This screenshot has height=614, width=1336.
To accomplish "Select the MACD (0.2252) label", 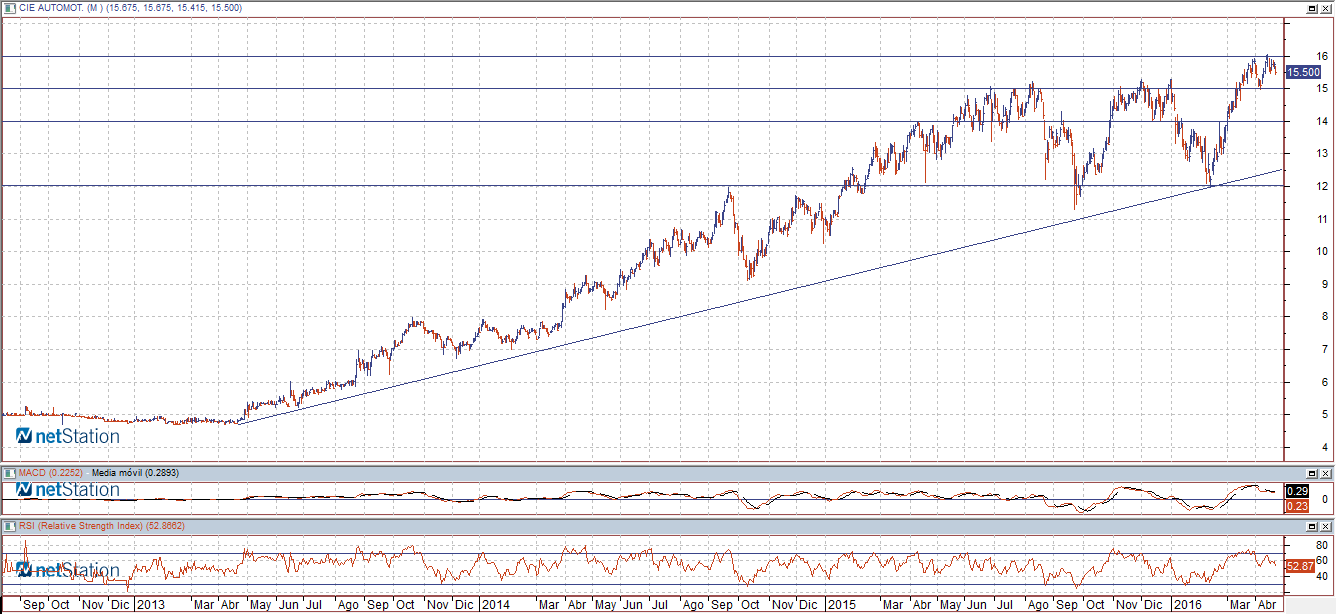I will coord(51,473).
